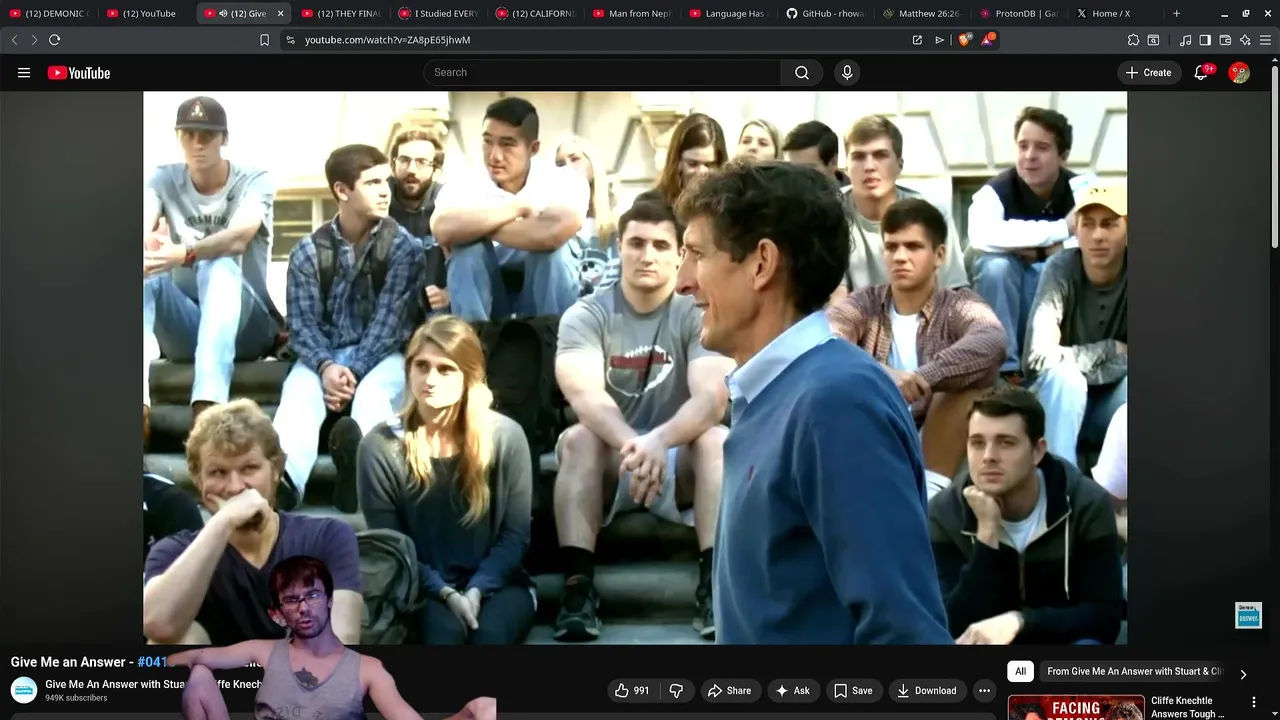Bookmark this page
The image size is (1280, 720).
coord(264,40)
